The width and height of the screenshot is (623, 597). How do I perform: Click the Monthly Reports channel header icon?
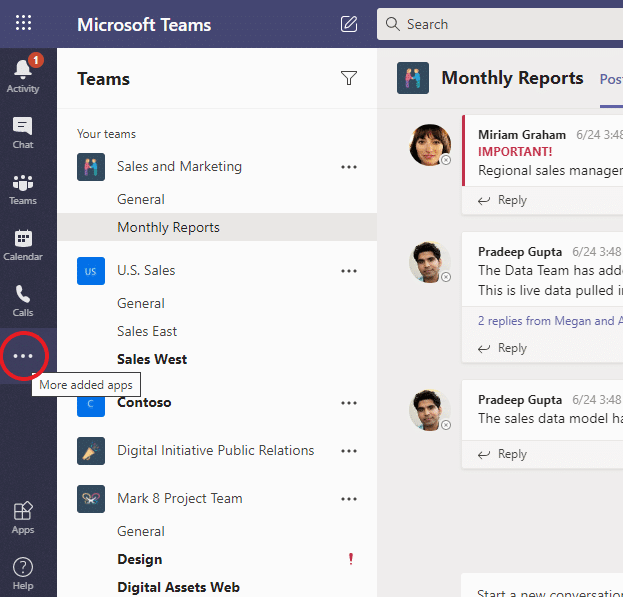tap(413, 78)
